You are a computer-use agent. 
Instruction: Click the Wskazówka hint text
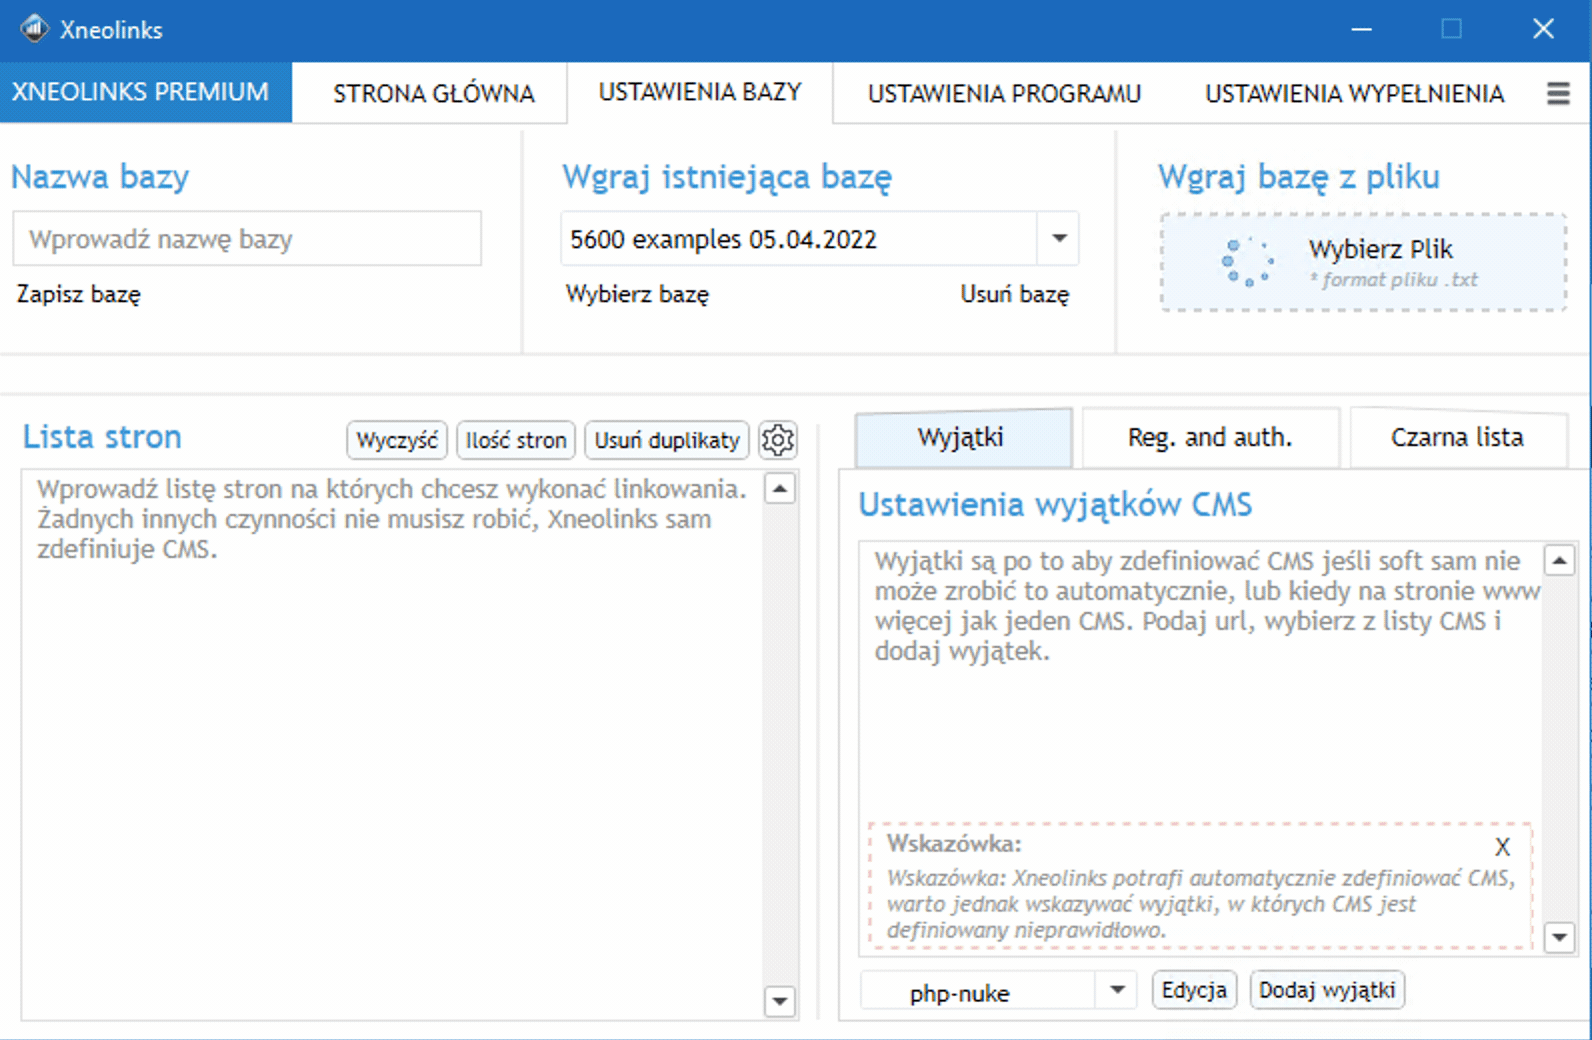(1200, 904)
